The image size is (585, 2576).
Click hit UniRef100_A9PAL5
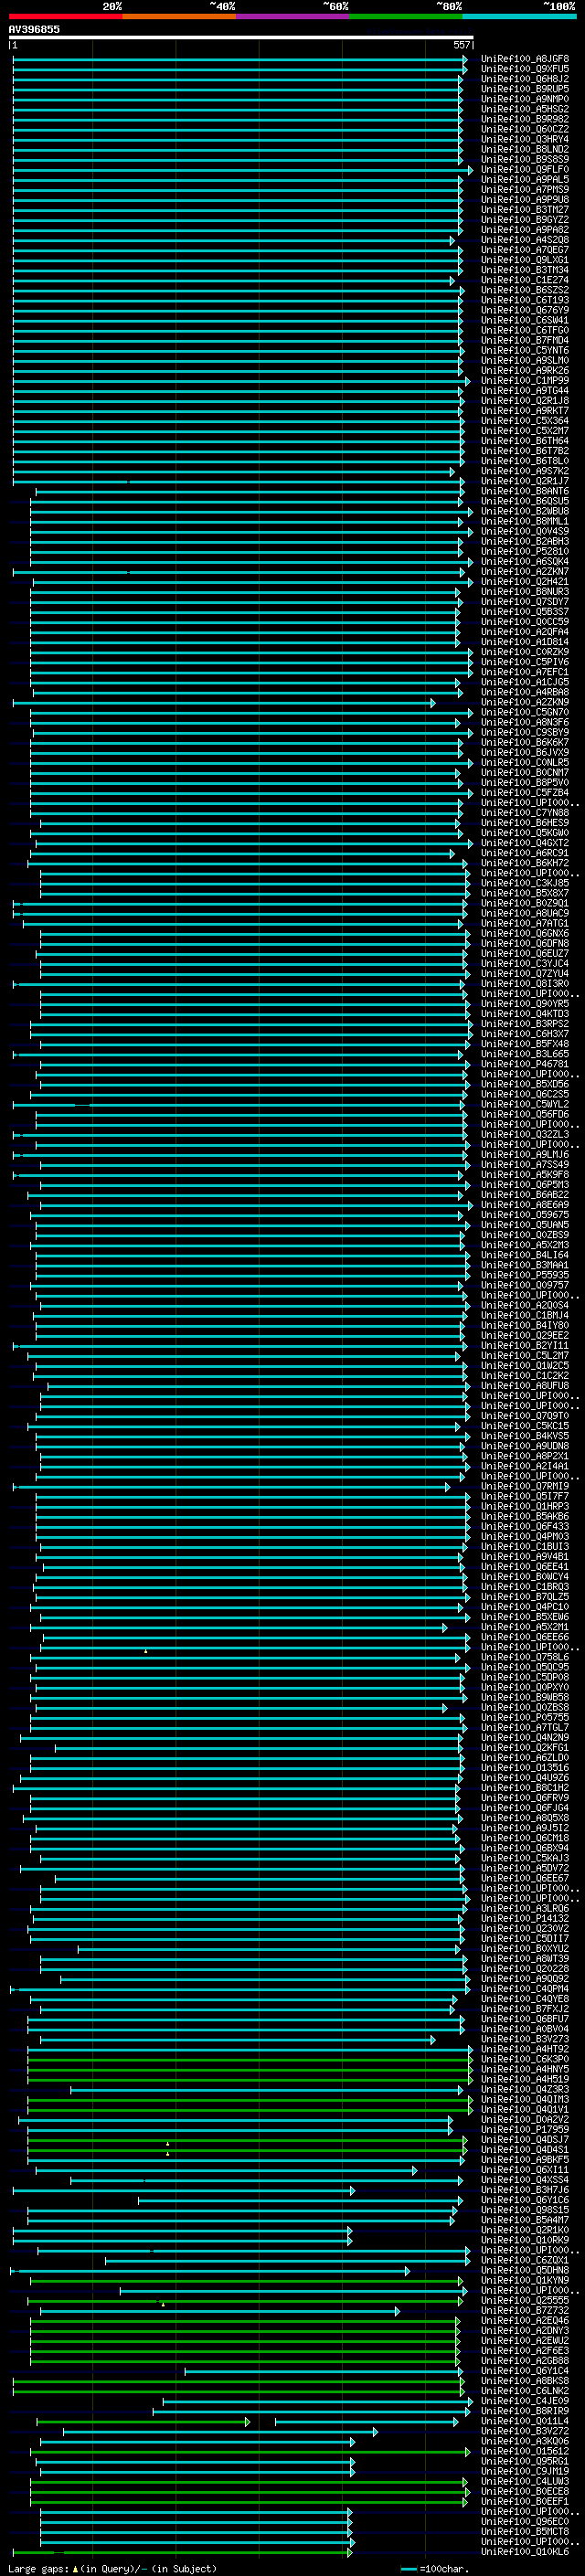[525, 180]
